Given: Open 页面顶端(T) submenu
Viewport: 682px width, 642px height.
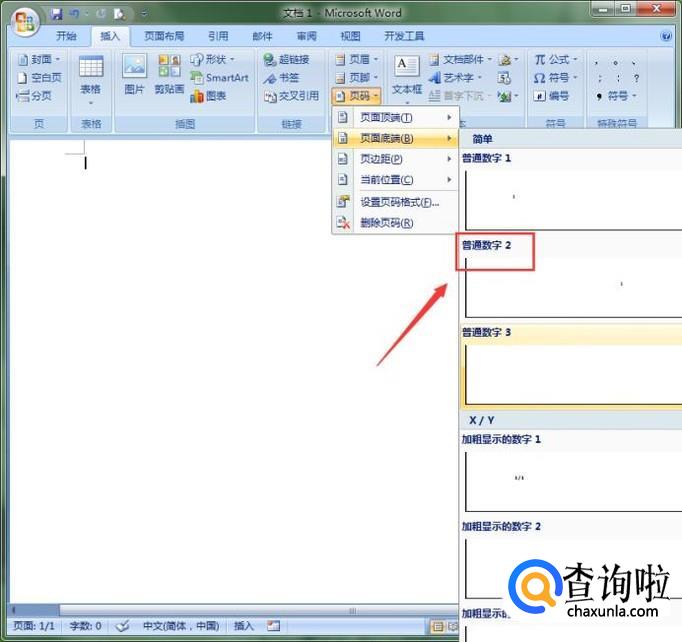Looking at the screenshot, I should click(x=395, y=117).
